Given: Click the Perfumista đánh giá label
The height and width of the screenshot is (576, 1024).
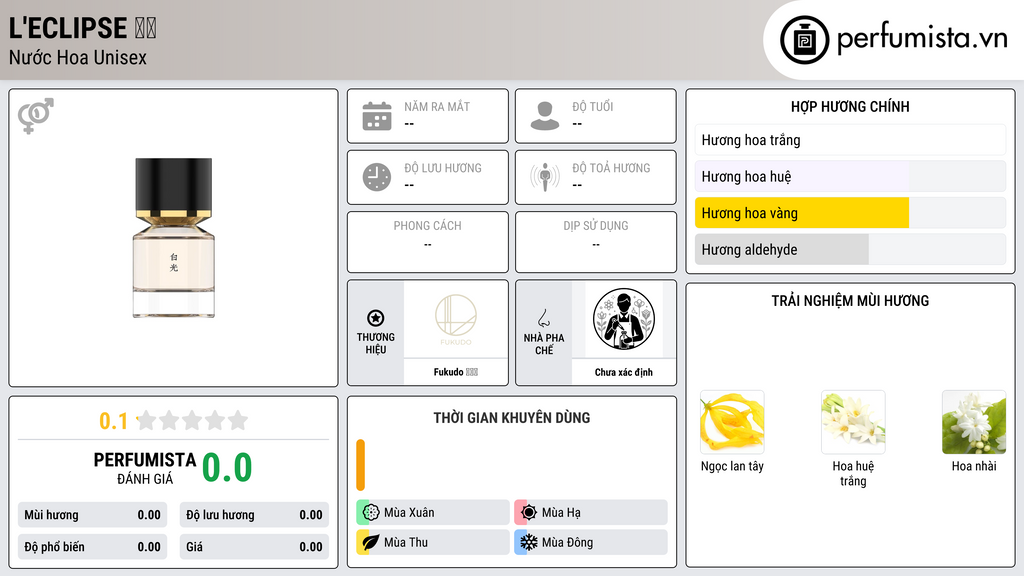Looking at the screenshot, I should [x=145, y=468].
